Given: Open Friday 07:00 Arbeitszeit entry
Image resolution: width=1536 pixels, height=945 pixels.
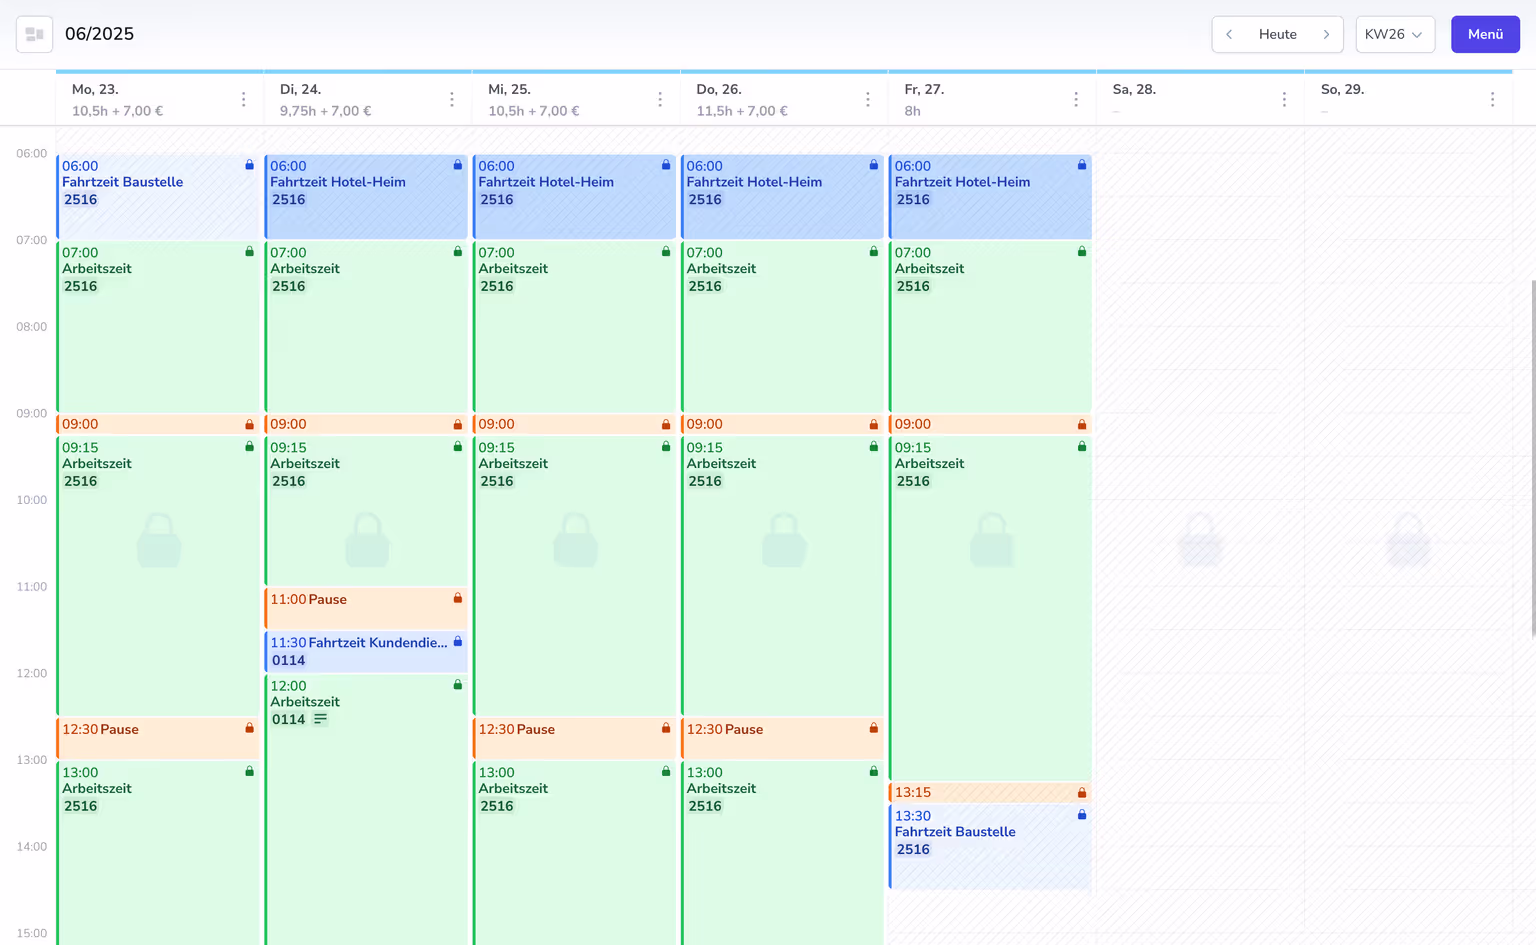Looking at the screenshot, I should [990, 327].
